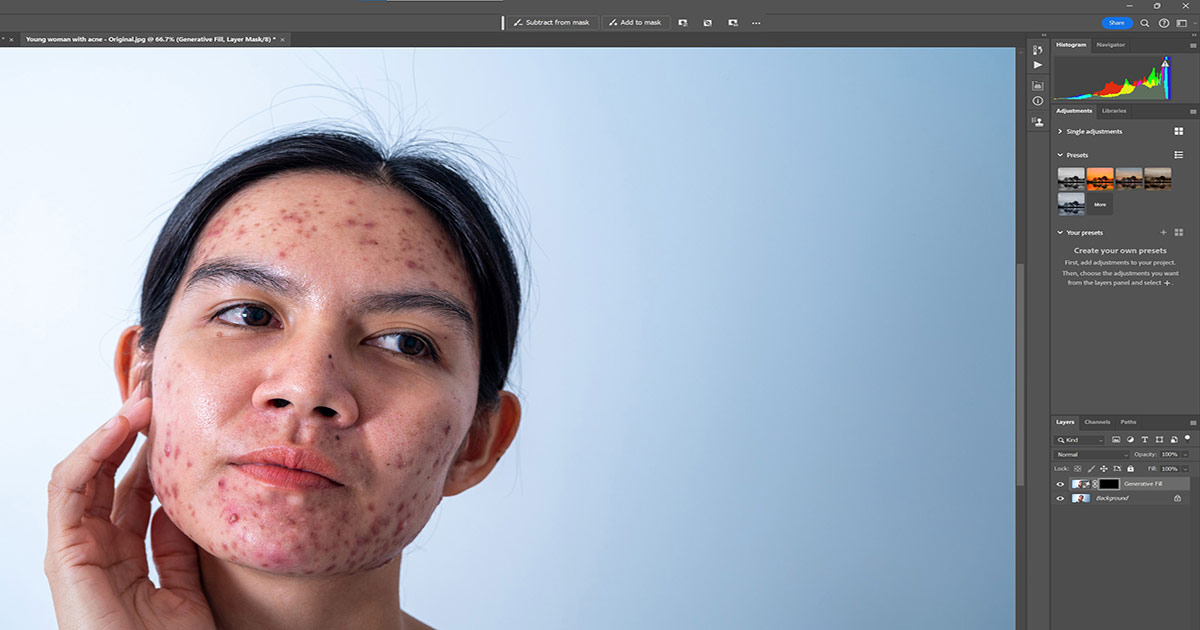Open Photoshop search with the magnifier icon

coord(1145,23)
